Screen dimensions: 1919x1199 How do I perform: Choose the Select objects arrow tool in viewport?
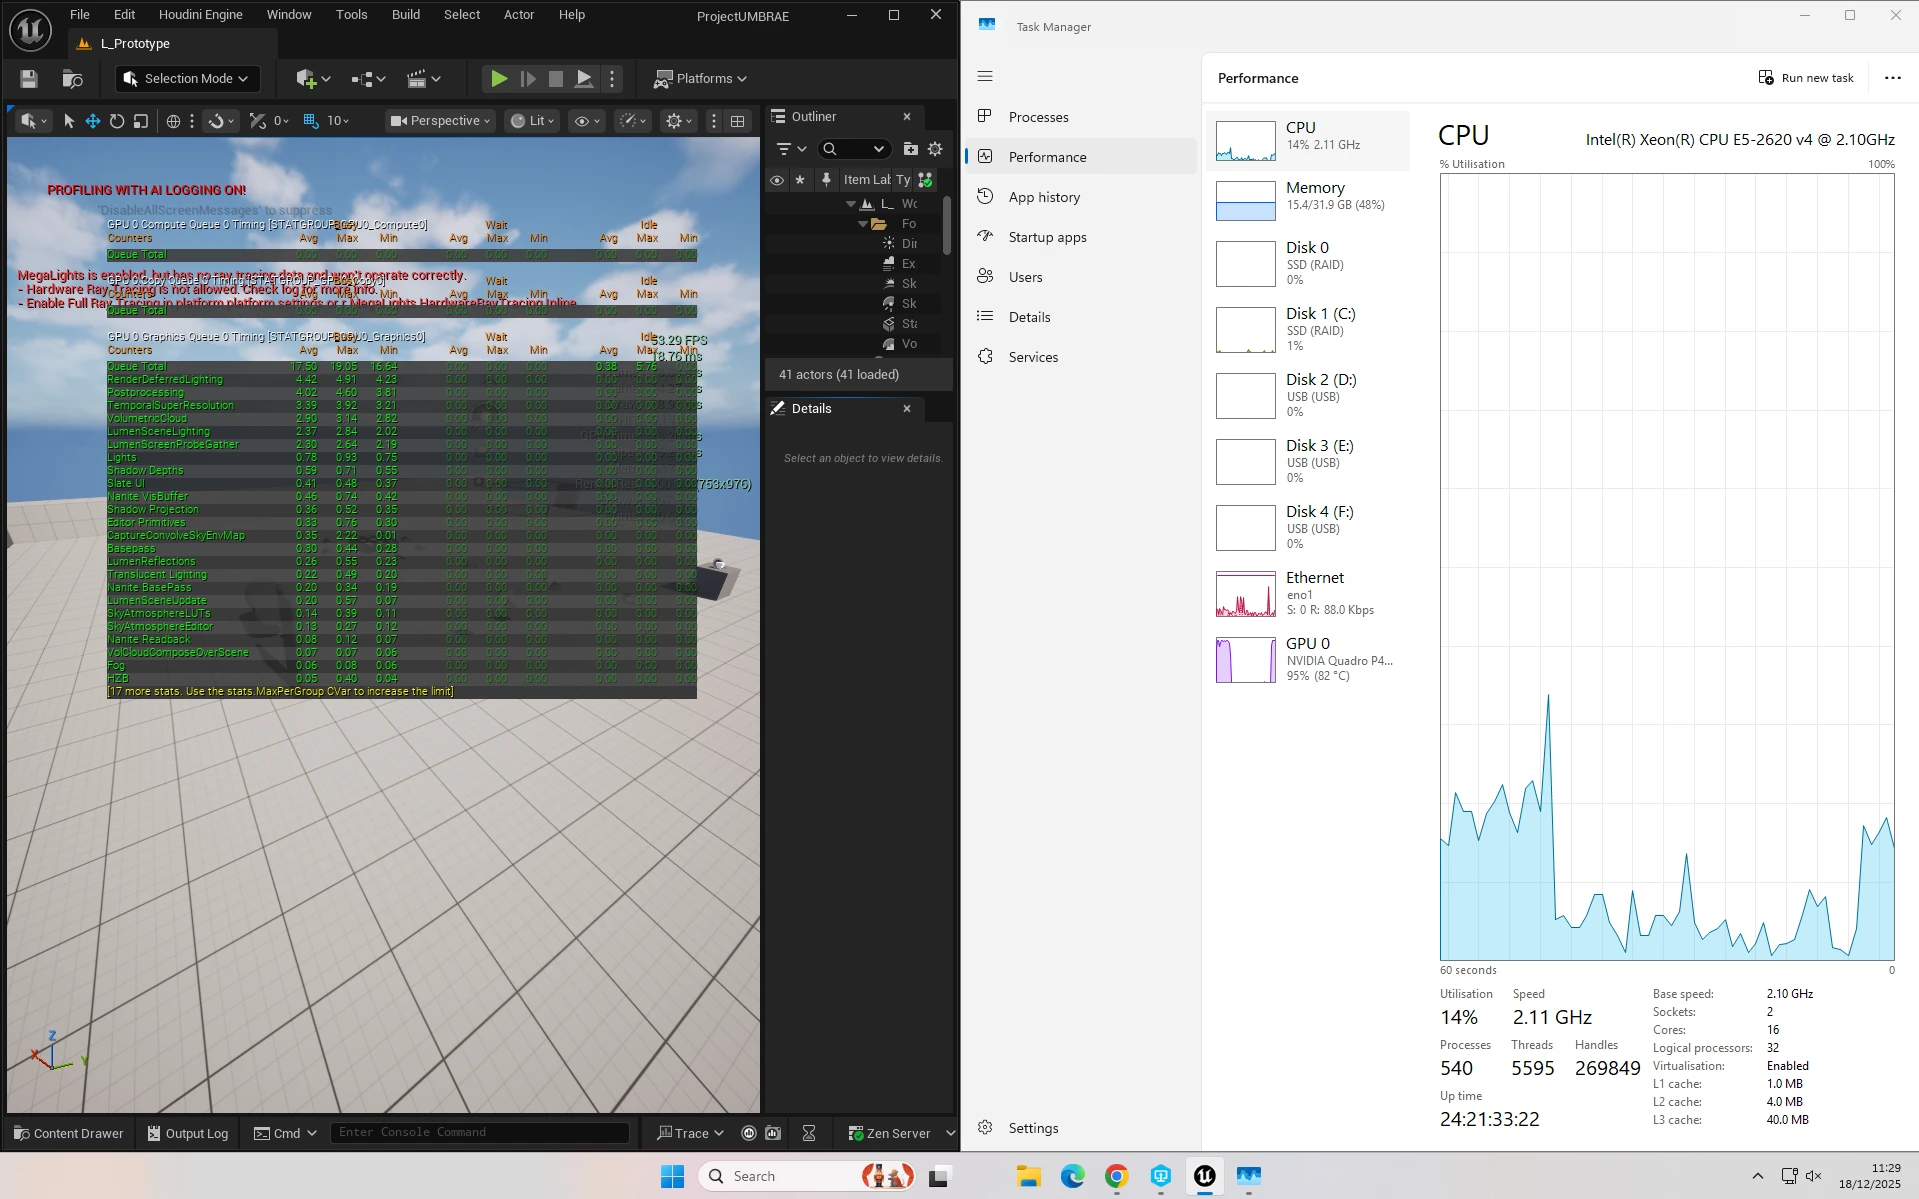69,121
